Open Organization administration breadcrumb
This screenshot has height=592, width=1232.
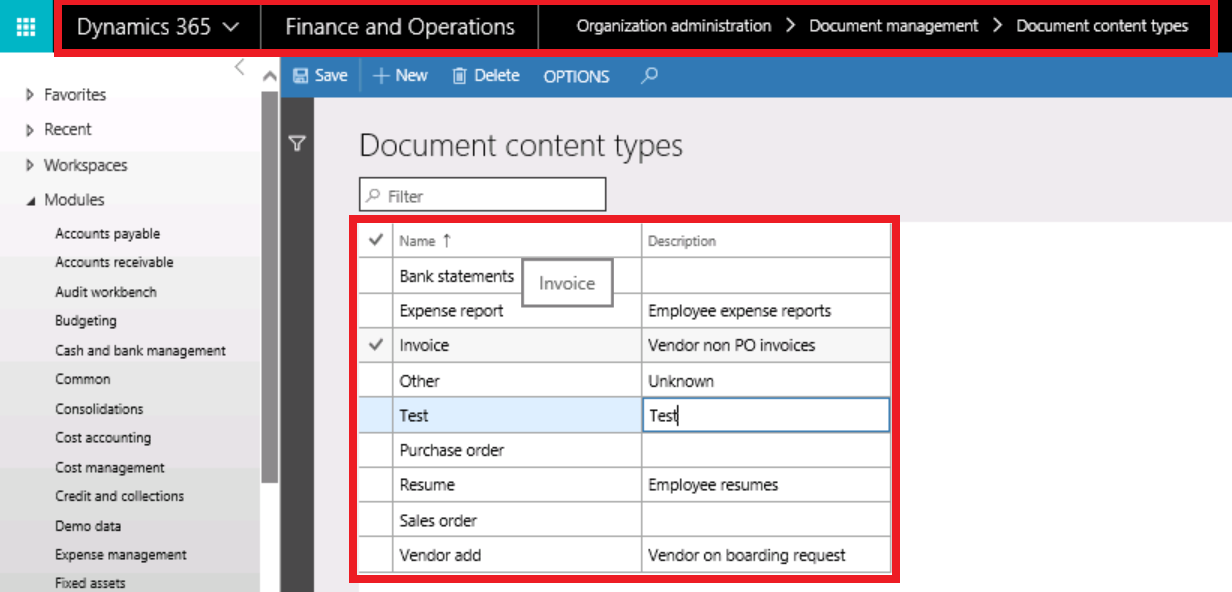click(x=674, y=27)
